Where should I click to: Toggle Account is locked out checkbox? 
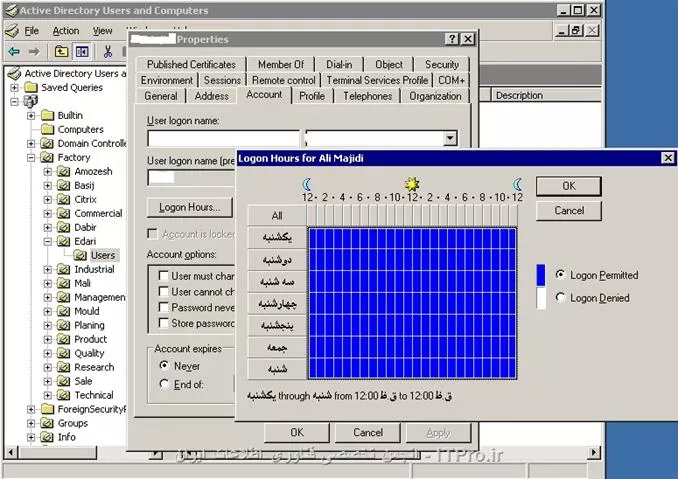(x=152, y=234)
